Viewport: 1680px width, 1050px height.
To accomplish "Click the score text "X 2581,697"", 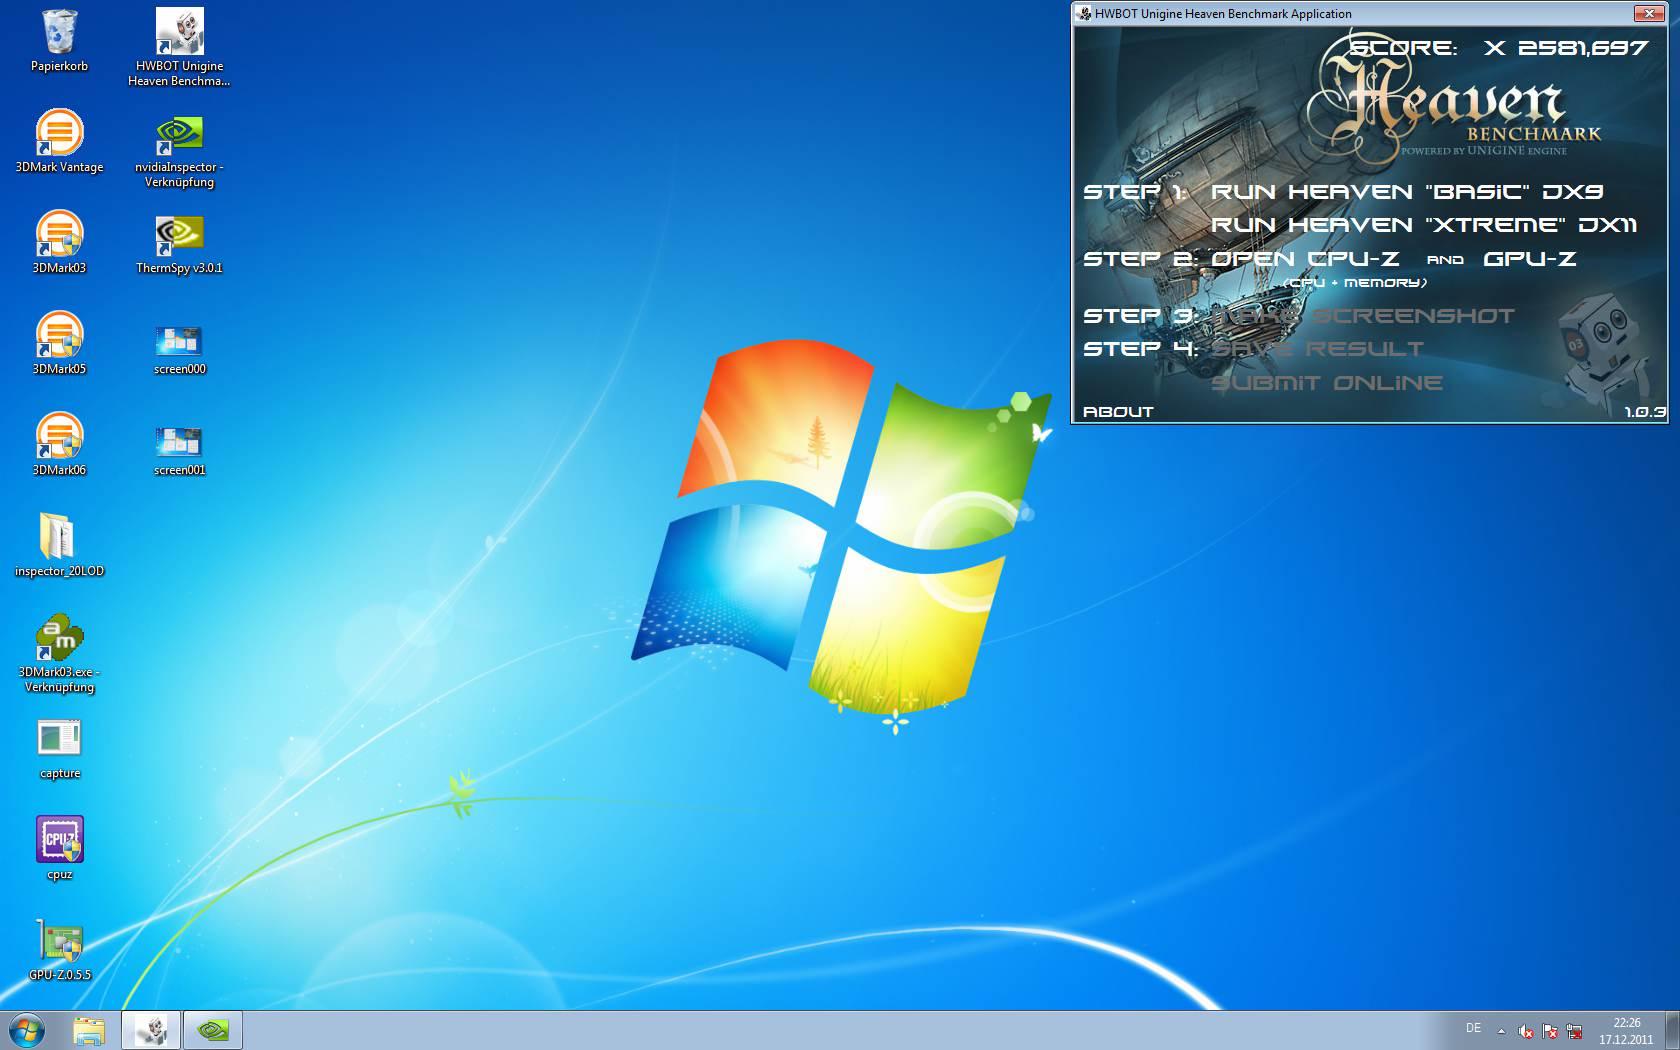I will point(1566,48).
